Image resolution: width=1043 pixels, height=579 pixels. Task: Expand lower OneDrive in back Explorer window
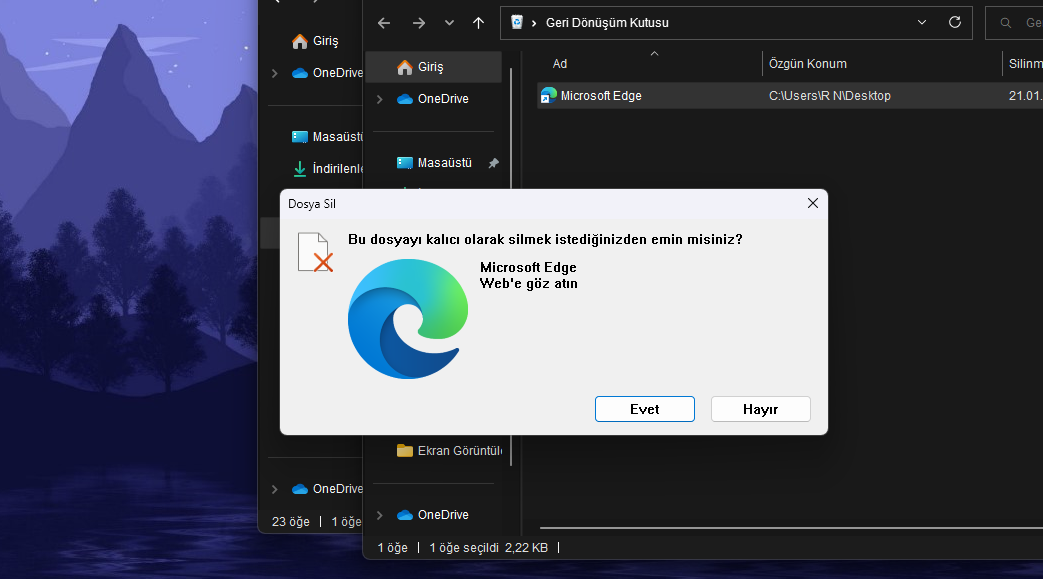pos(275,489)
